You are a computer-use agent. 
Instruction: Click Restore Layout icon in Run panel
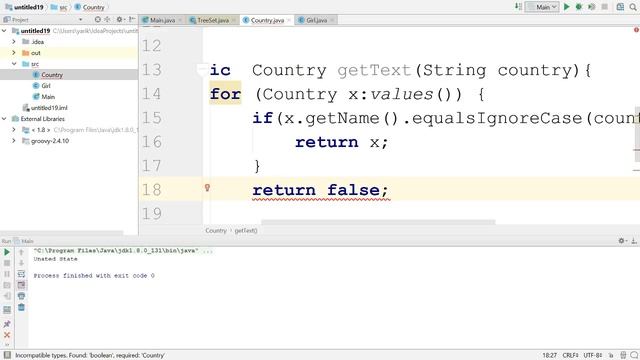click(x=7, y=310)
